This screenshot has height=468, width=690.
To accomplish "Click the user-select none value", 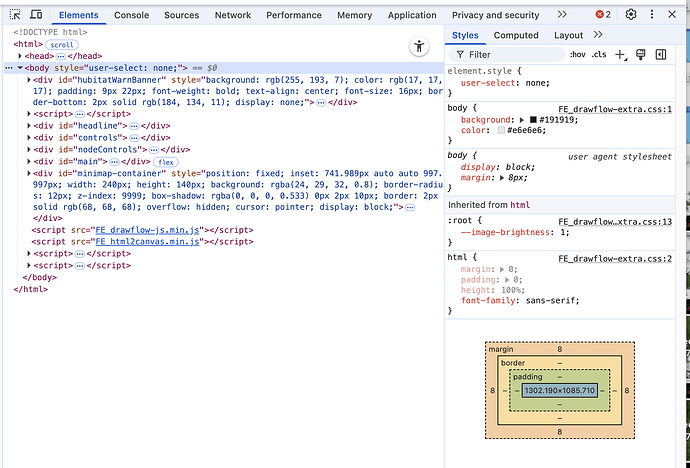I will coord(536,83).
